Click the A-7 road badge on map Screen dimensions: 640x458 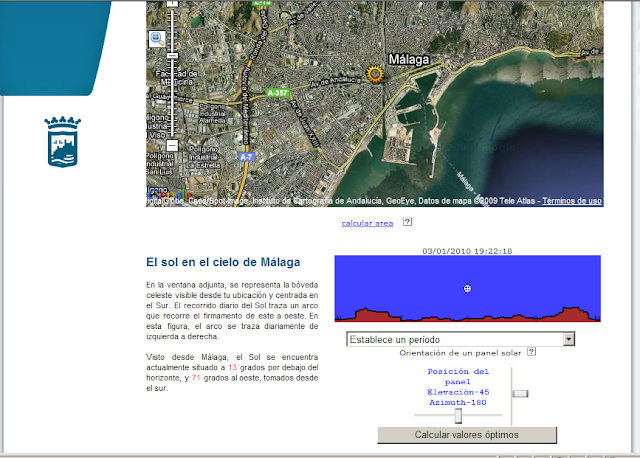[x=246, y=157]
